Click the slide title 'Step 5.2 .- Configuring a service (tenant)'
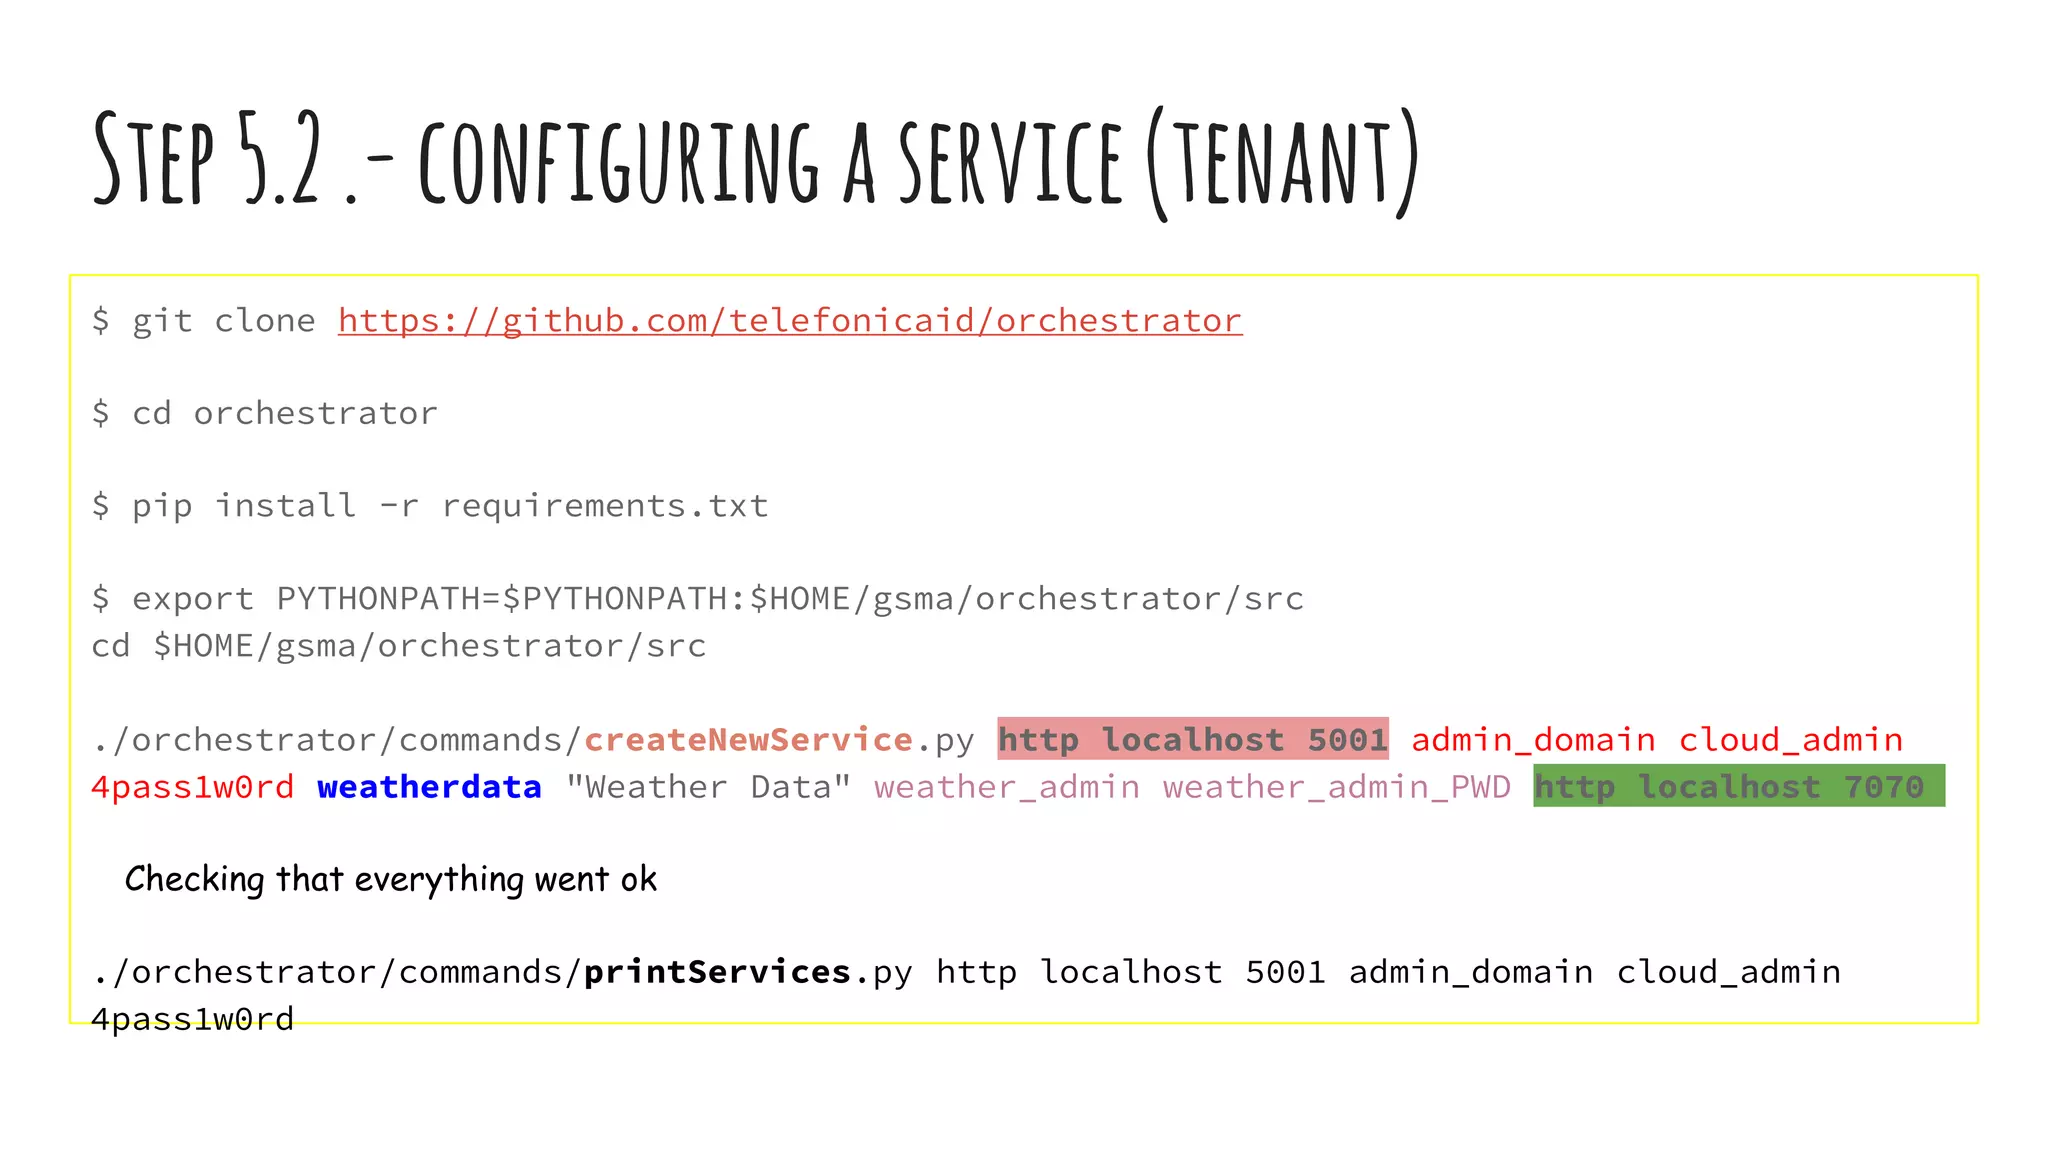This screenshot has width=2048, height=1152. pyautogui.click(x=756, y=161)
